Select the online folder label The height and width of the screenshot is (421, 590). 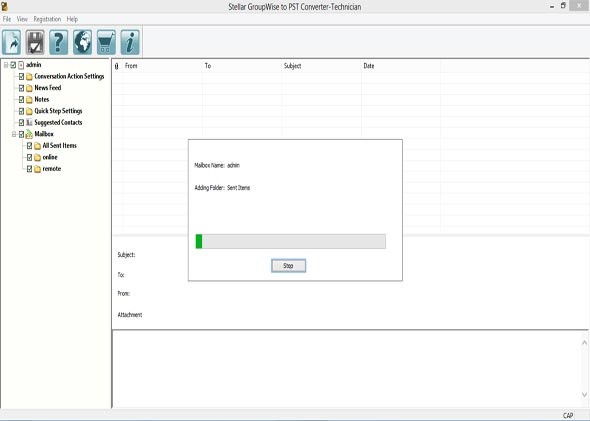pos(50,157)
